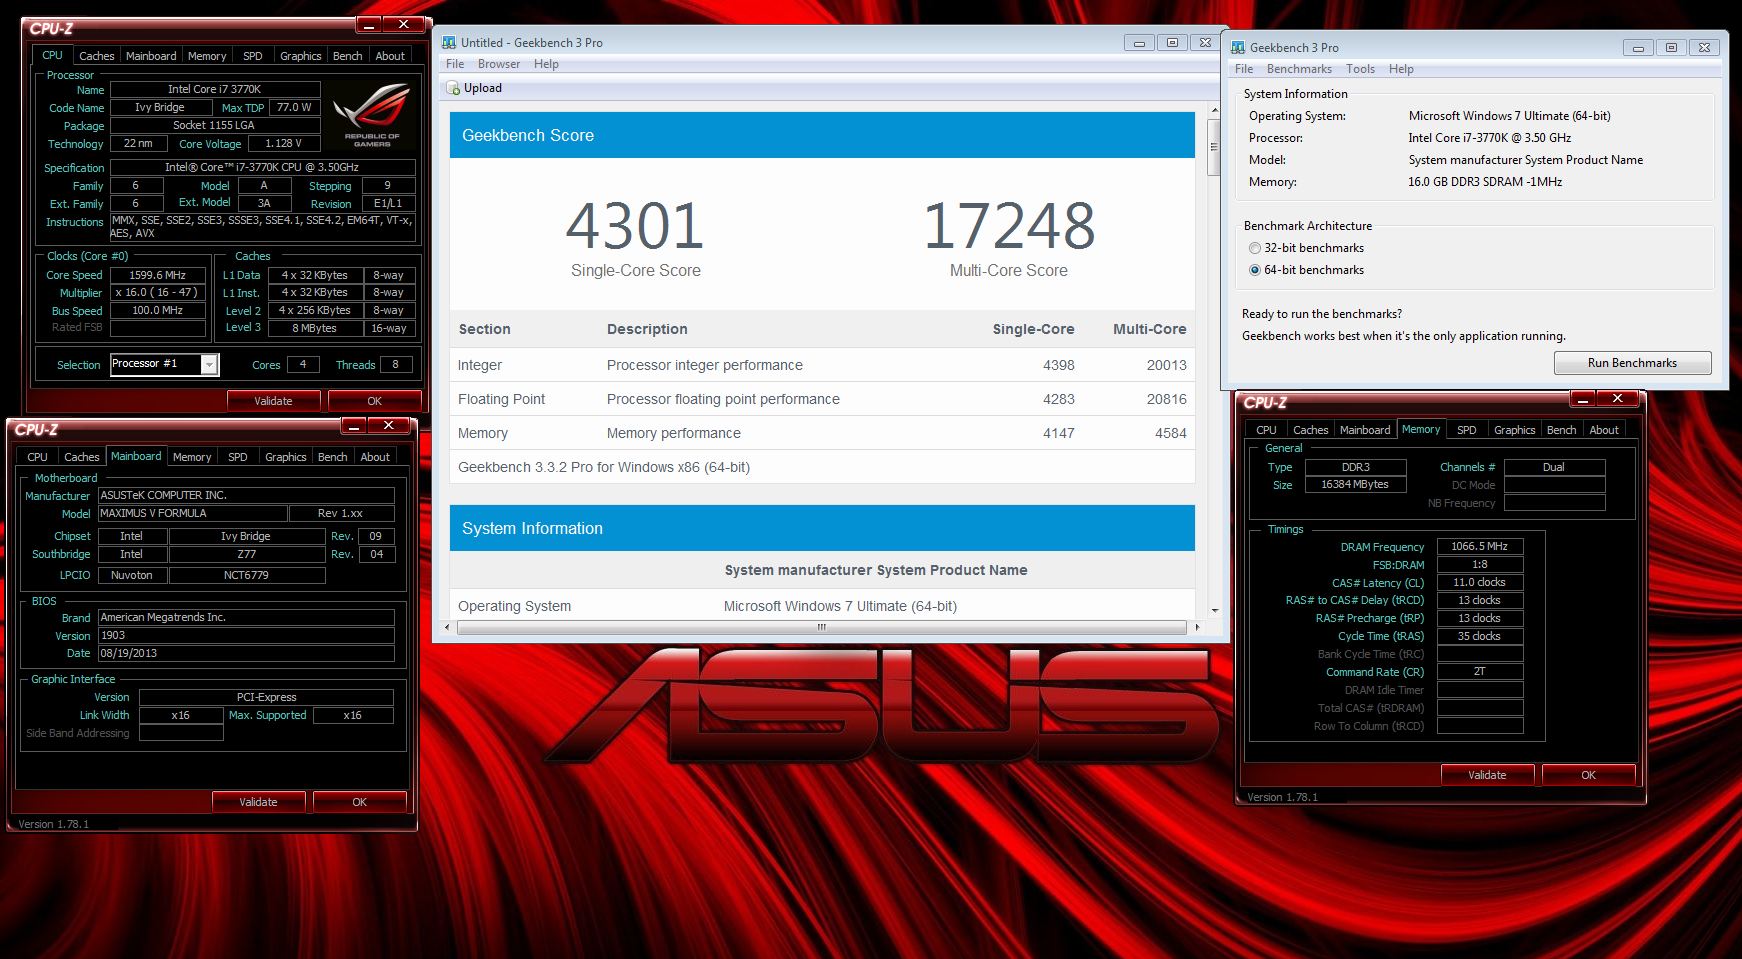Click the Geekbench Score blue header
This screenshot has height=959, width=1742.
coord(822,135)
